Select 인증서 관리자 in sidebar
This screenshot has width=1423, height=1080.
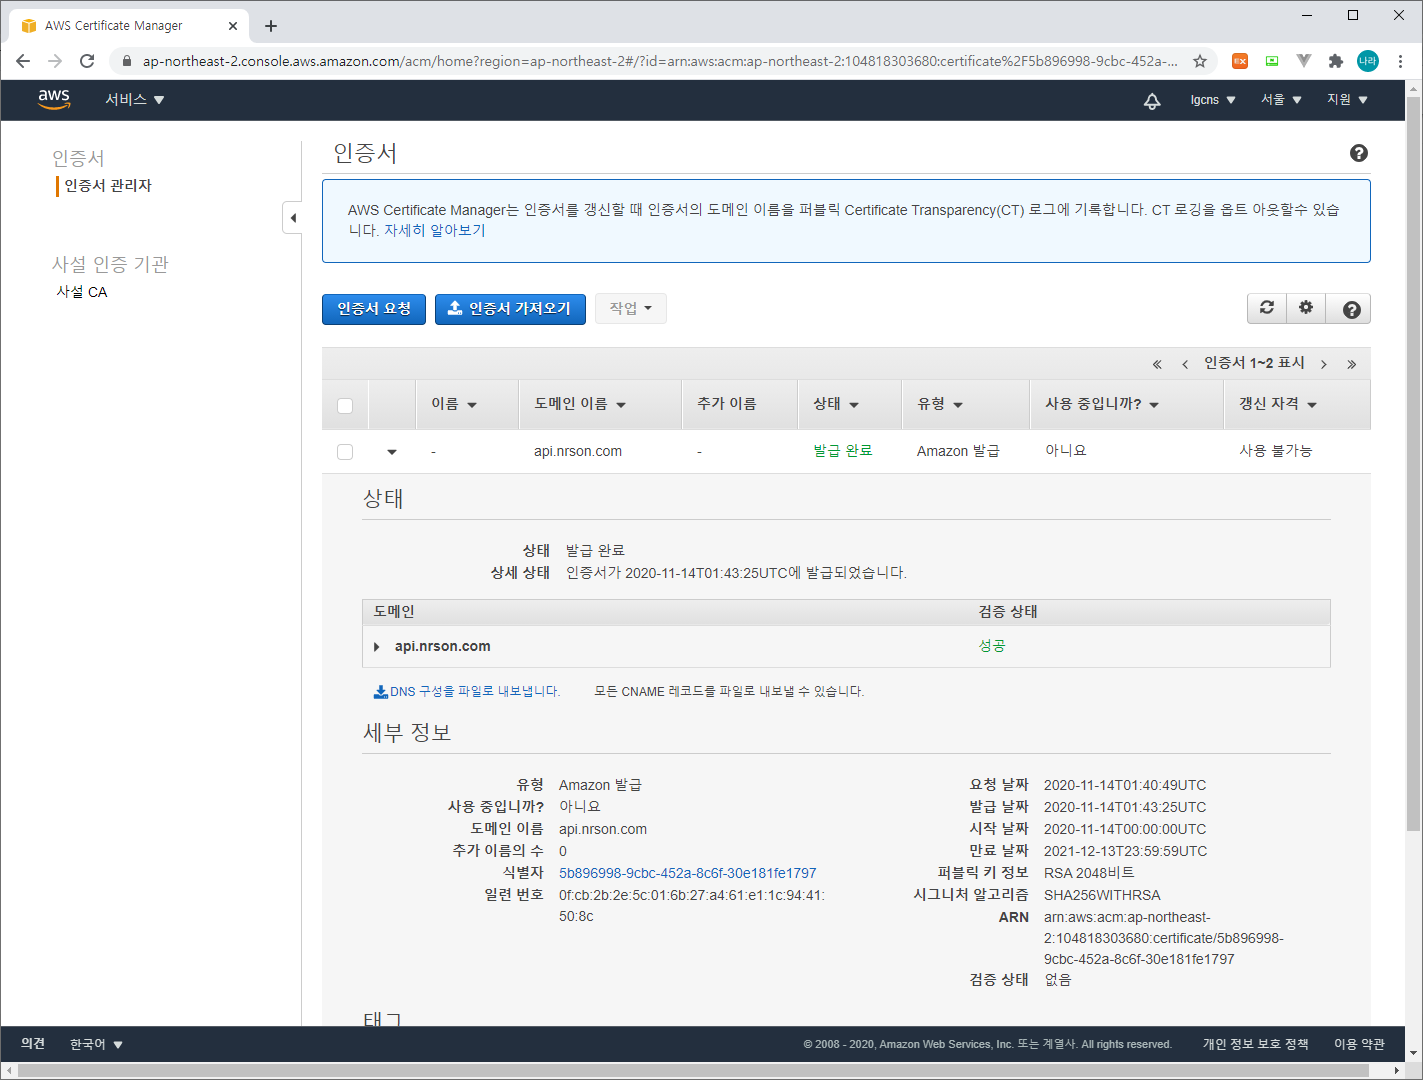(108, 186)
